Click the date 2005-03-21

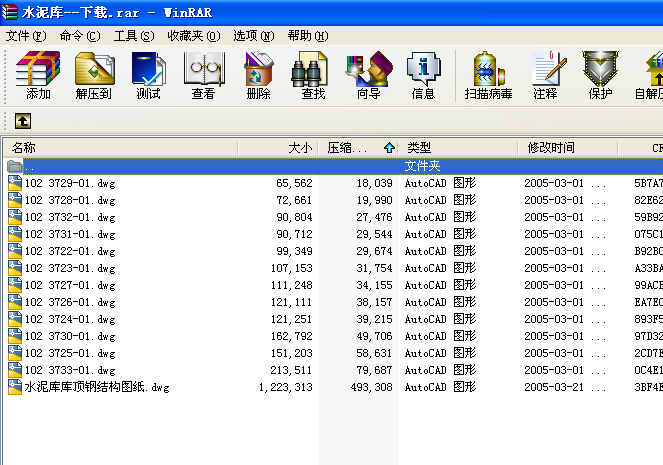click(554, 387)
